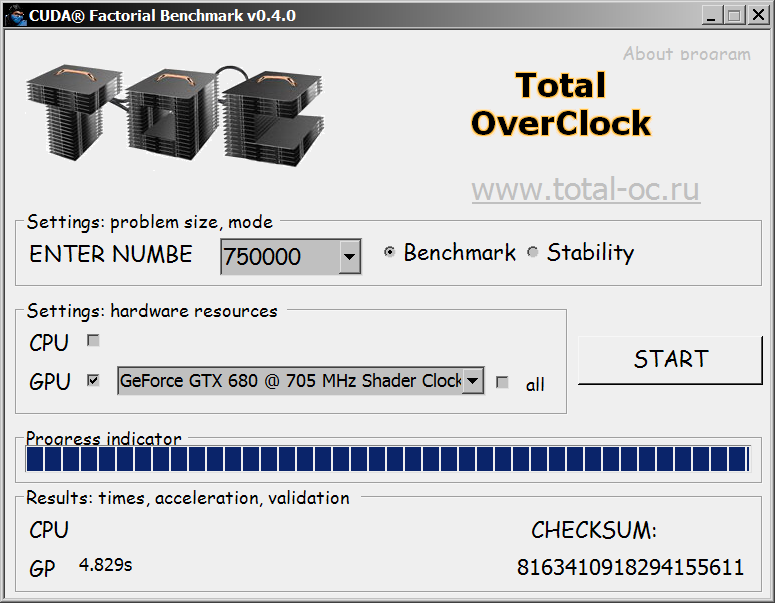Click the app icon in the title bar
Viewport: 775px width, 603px height.
coord(14,15)
